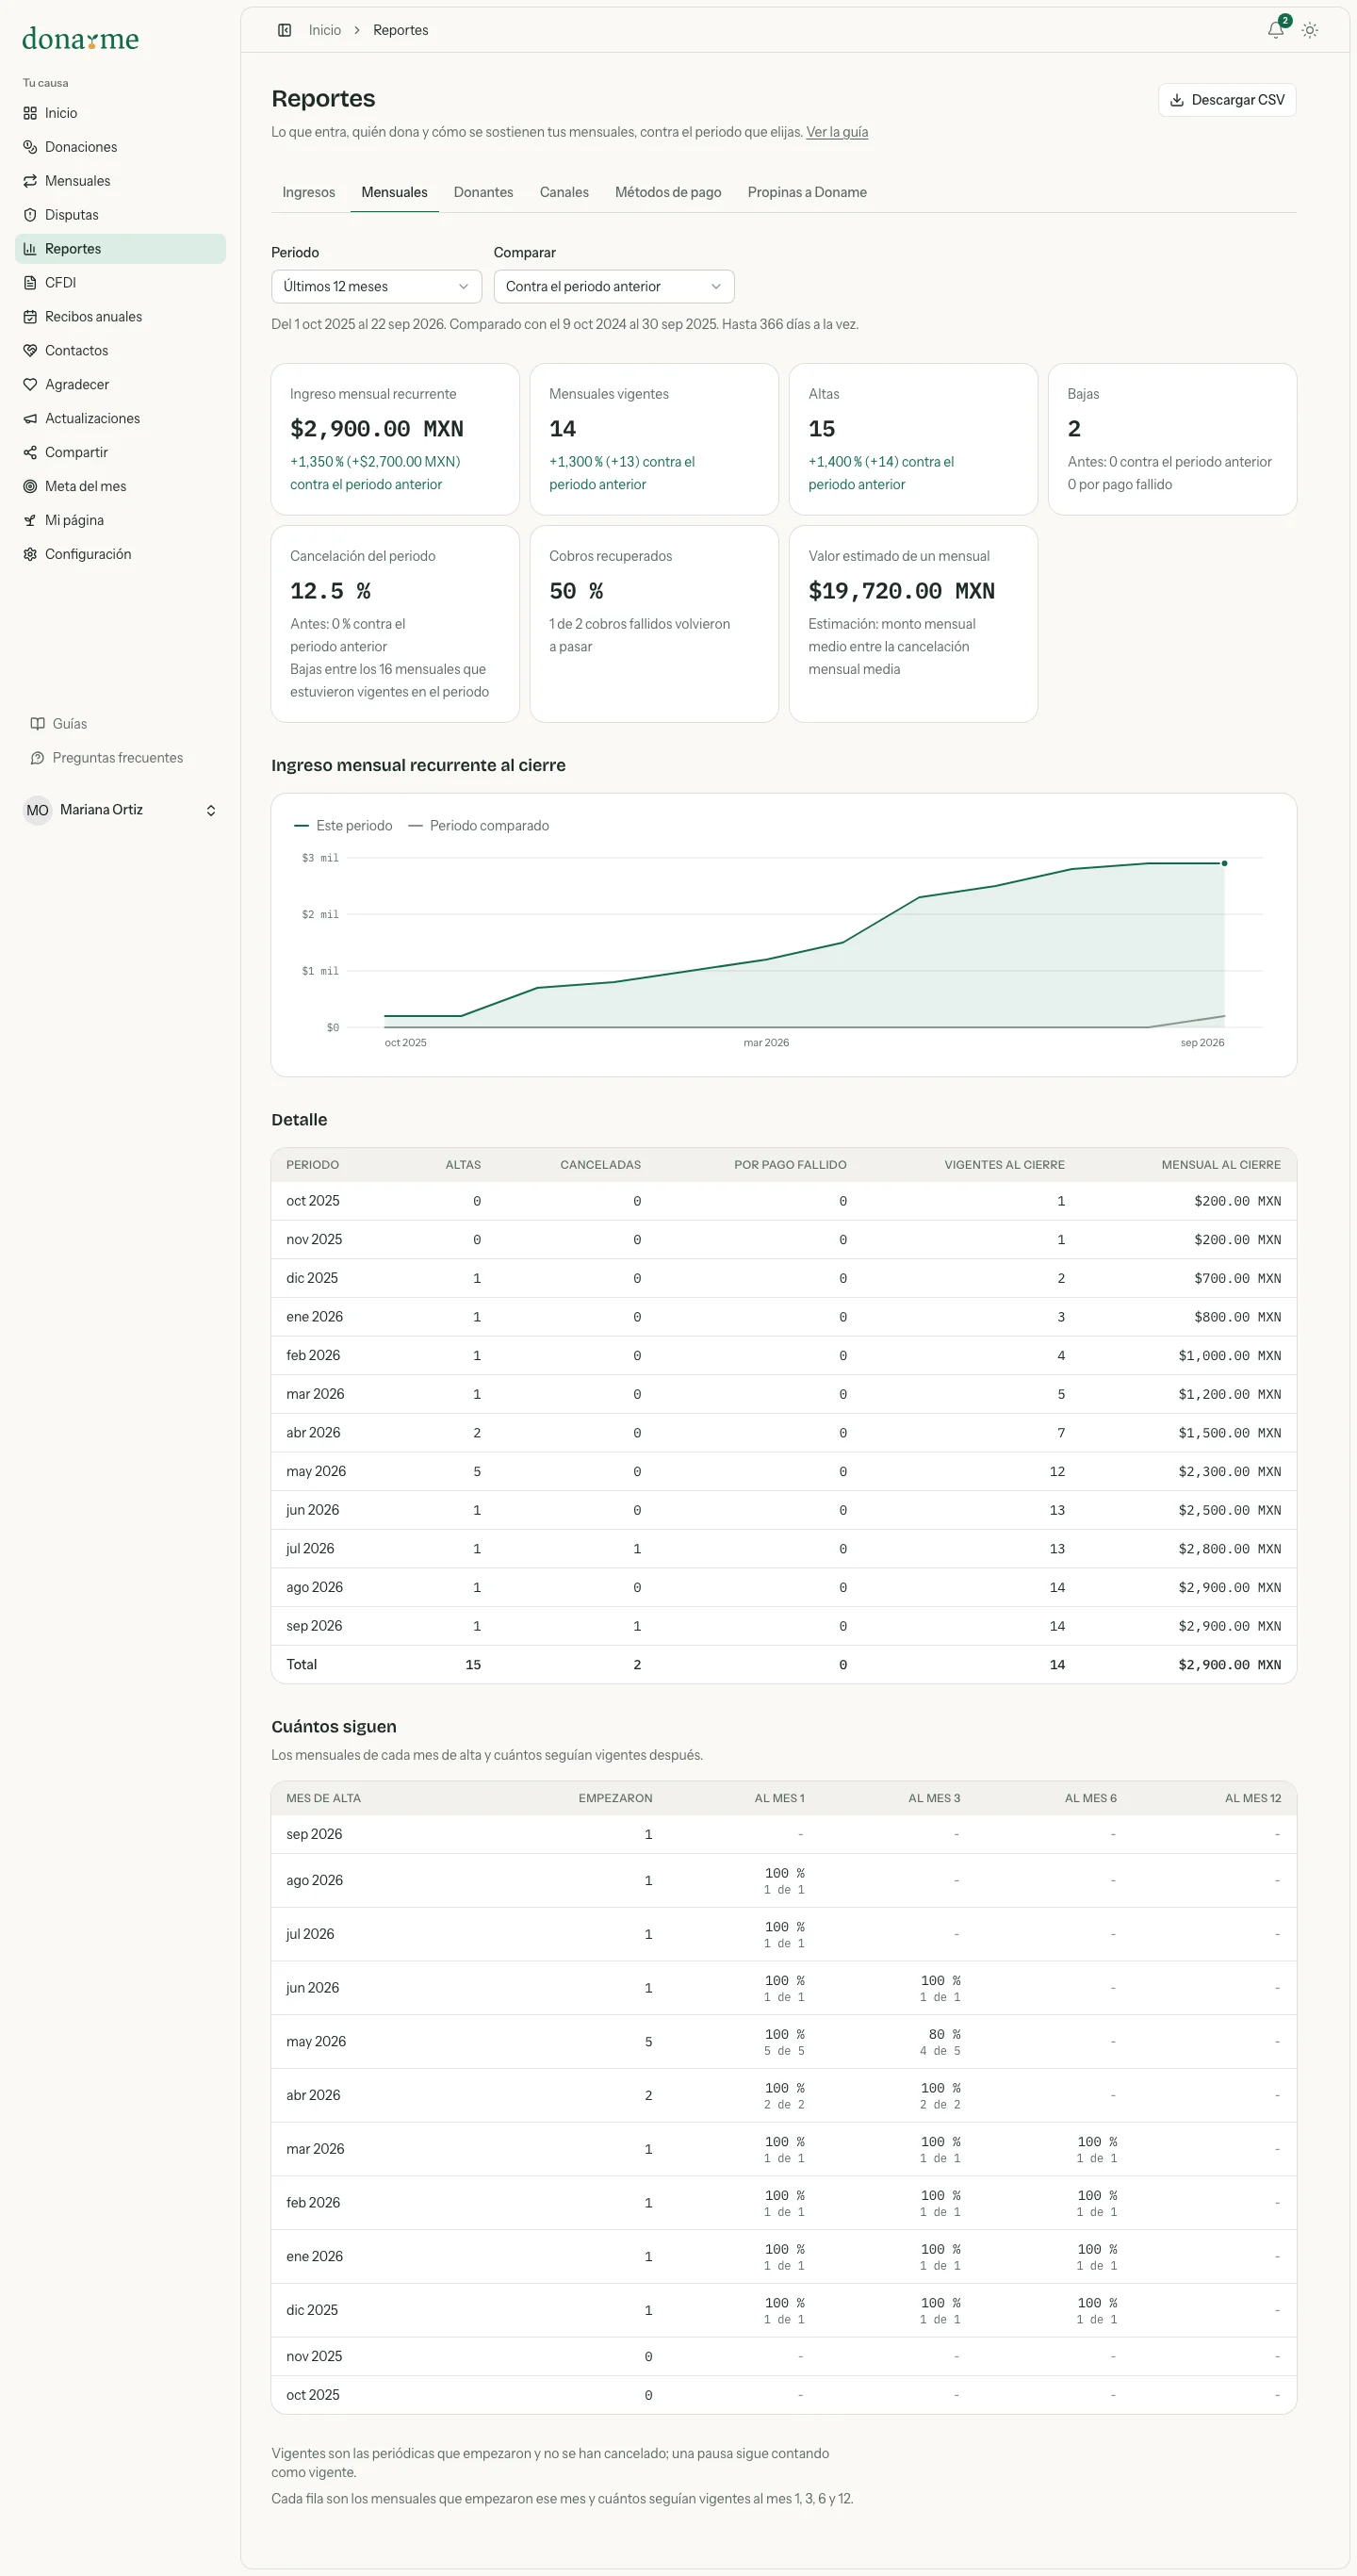Go to Inicio in the breadcrumb

point(325,30)
